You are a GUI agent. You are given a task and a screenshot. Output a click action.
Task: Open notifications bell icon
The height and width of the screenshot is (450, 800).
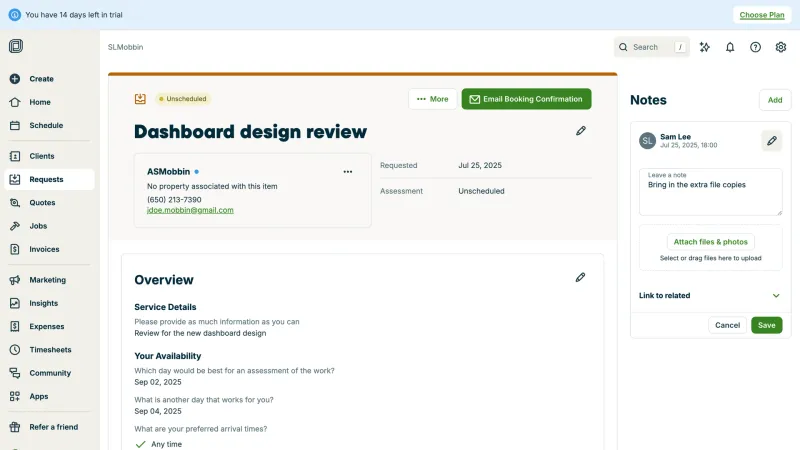(x=730, y=47)
